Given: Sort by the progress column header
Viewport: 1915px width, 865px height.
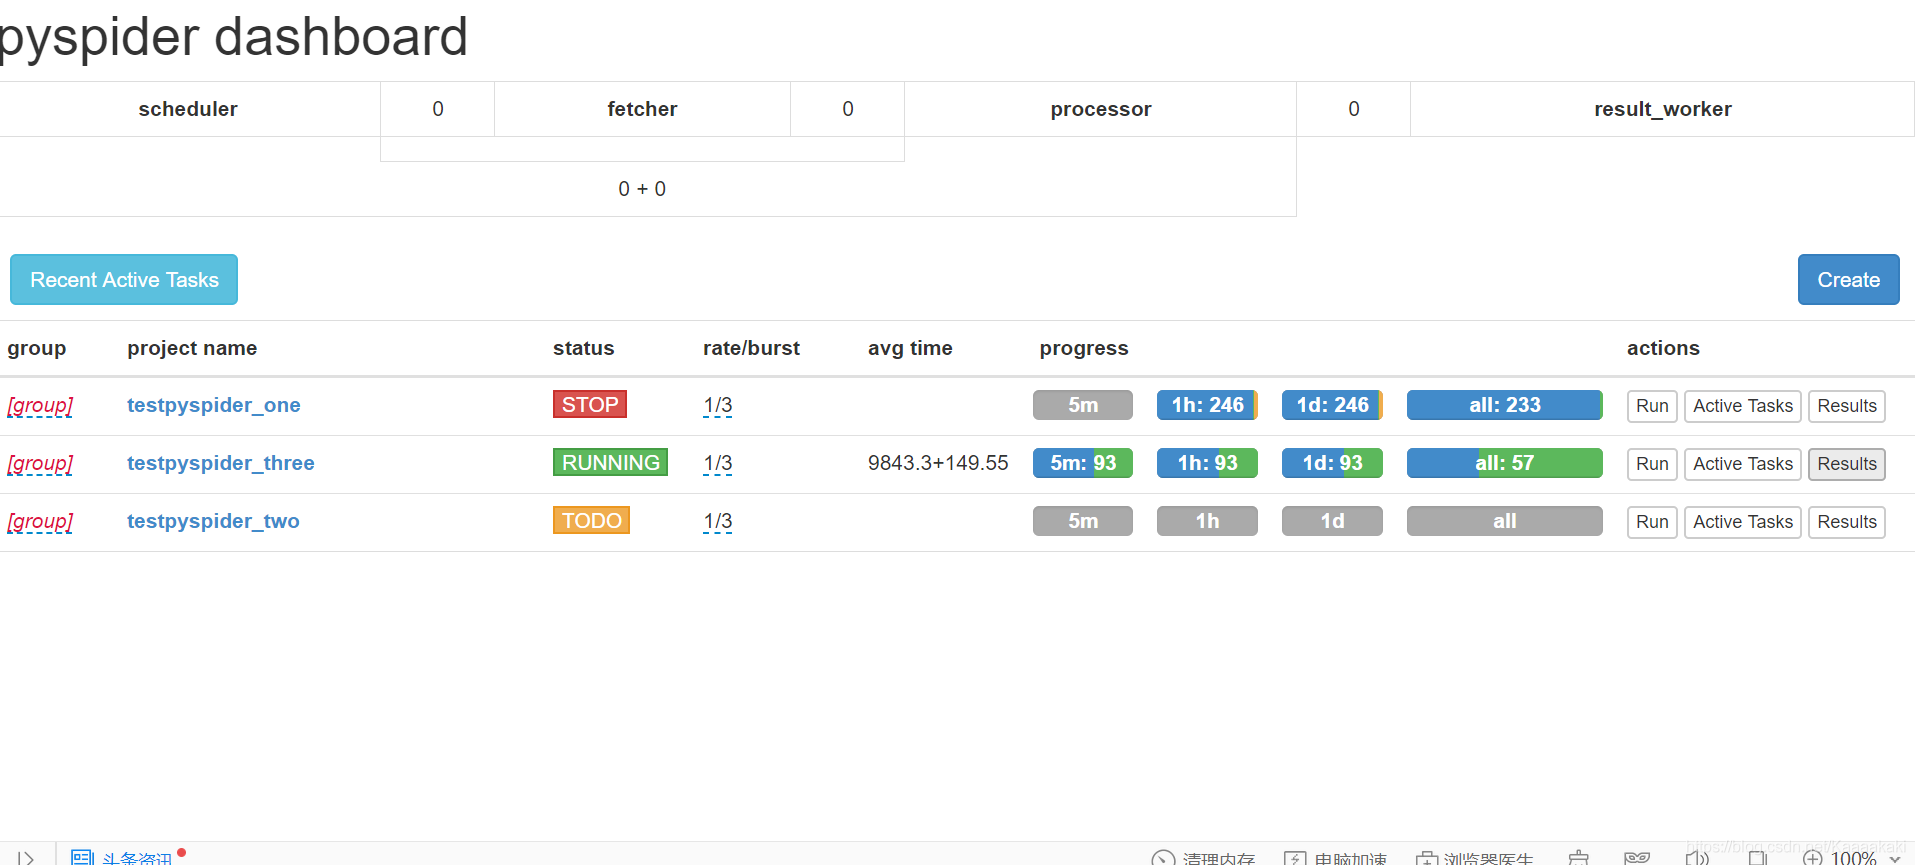Looking at the screenshot, I should click(1084, 348).
